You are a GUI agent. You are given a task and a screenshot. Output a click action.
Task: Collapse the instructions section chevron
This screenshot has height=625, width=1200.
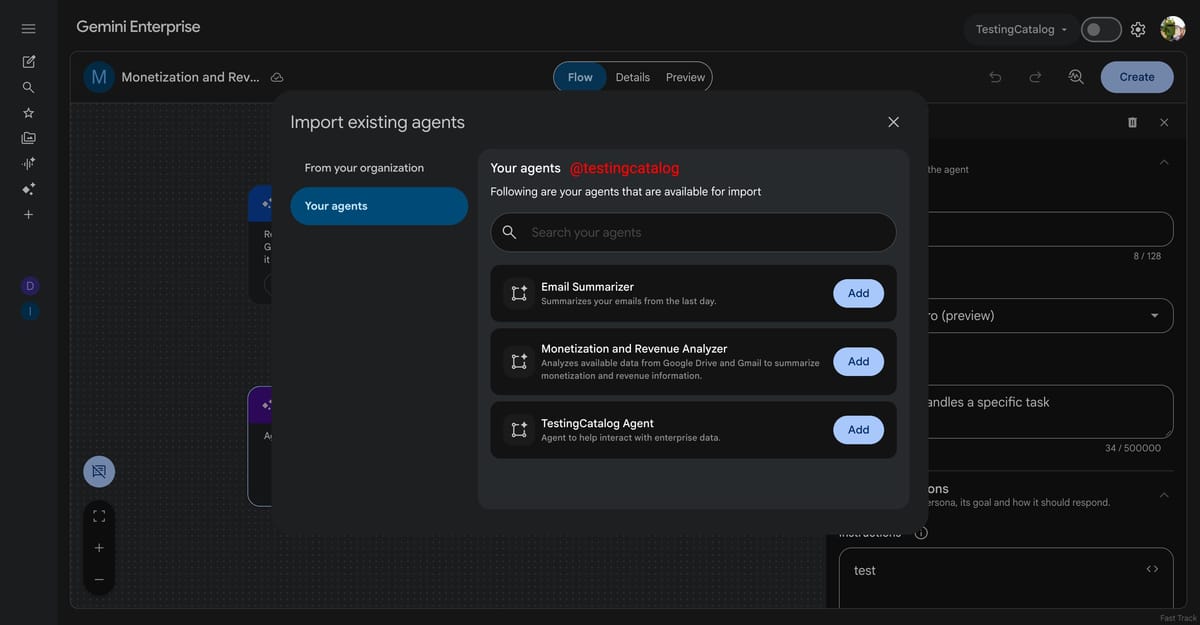[x=1163, y=495]
